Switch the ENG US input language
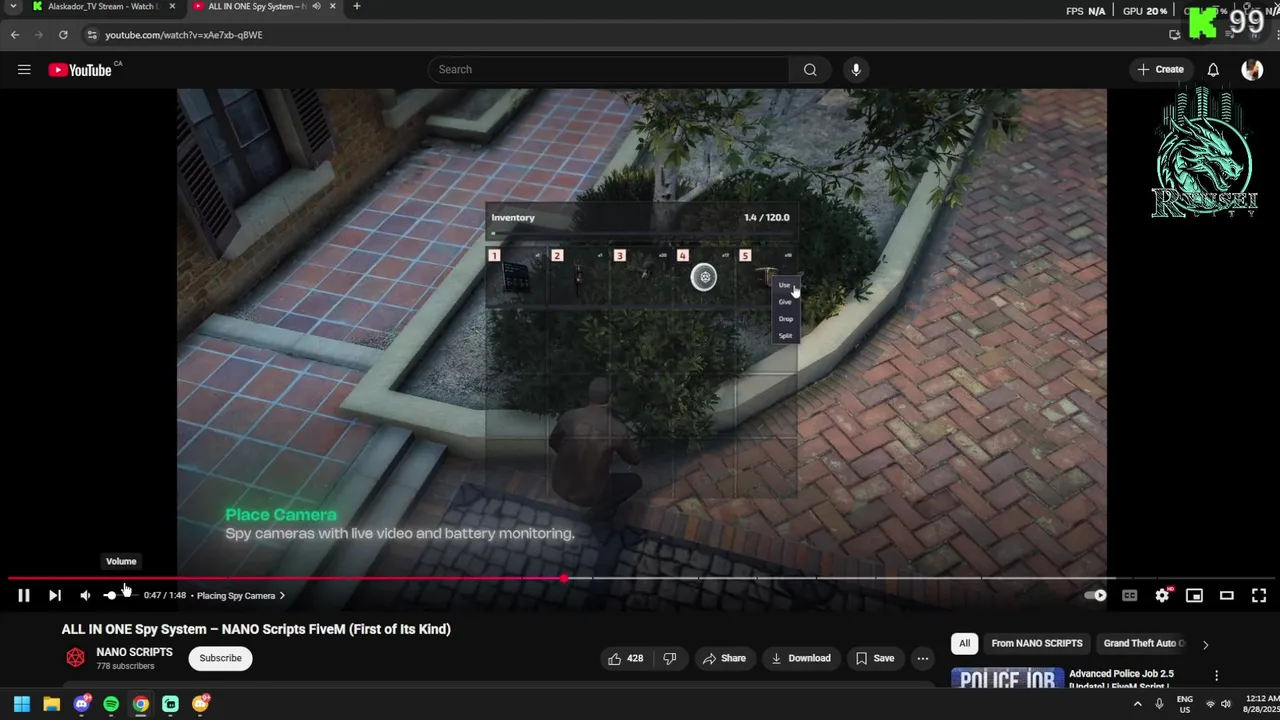The width and height of the screenshot is (1280, 720). (1185, 704)
